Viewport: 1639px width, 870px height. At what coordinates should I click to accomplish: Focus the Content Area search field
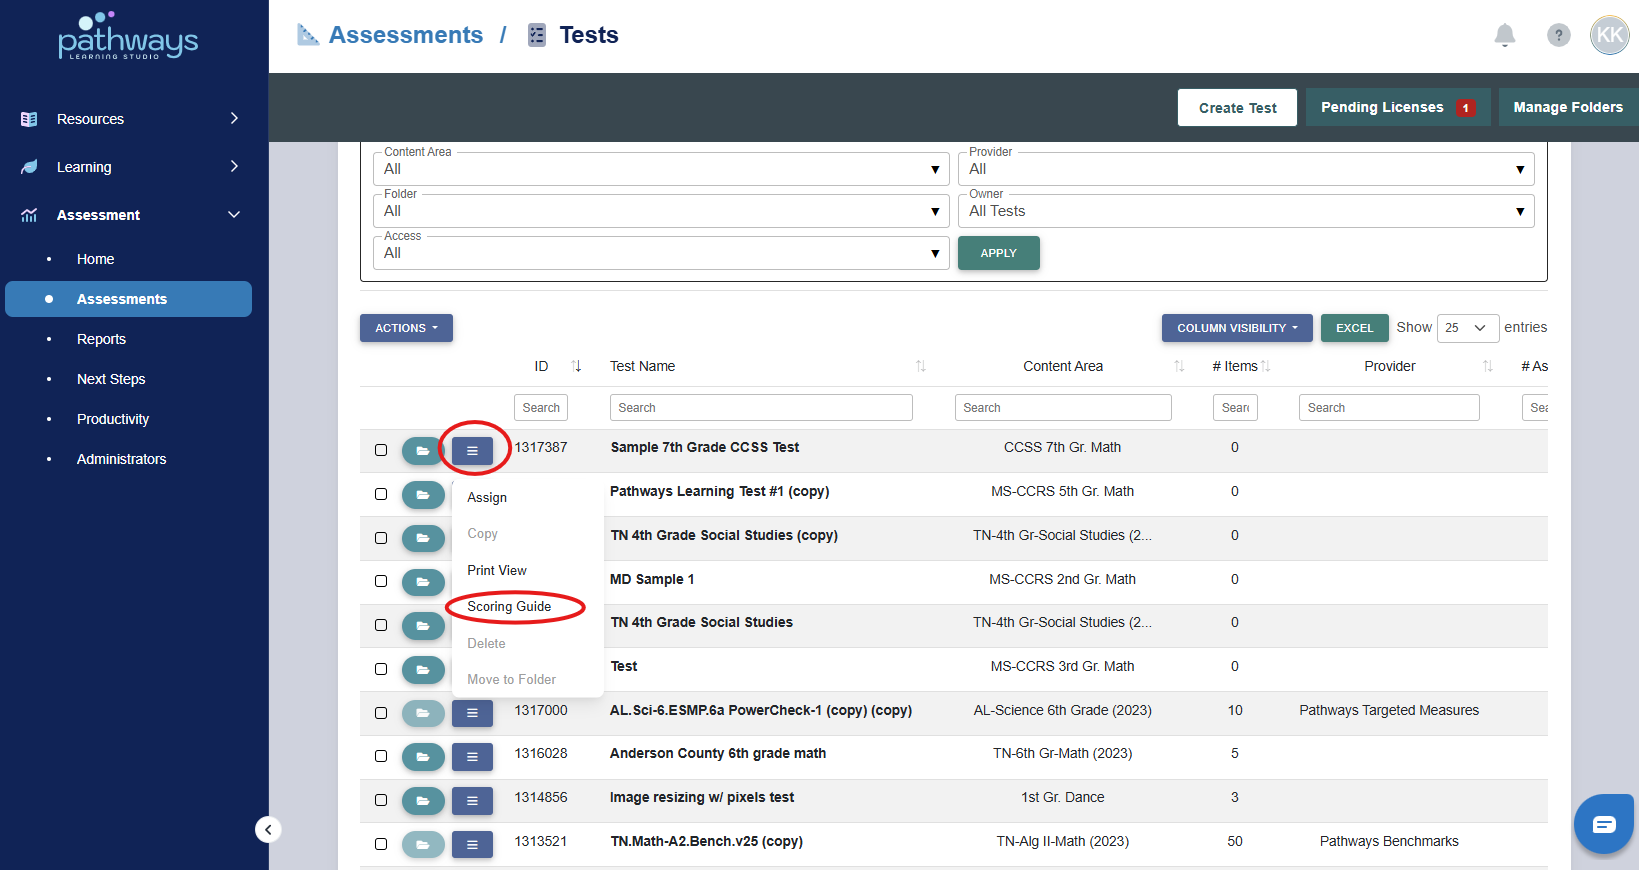tap(1063, 407)
